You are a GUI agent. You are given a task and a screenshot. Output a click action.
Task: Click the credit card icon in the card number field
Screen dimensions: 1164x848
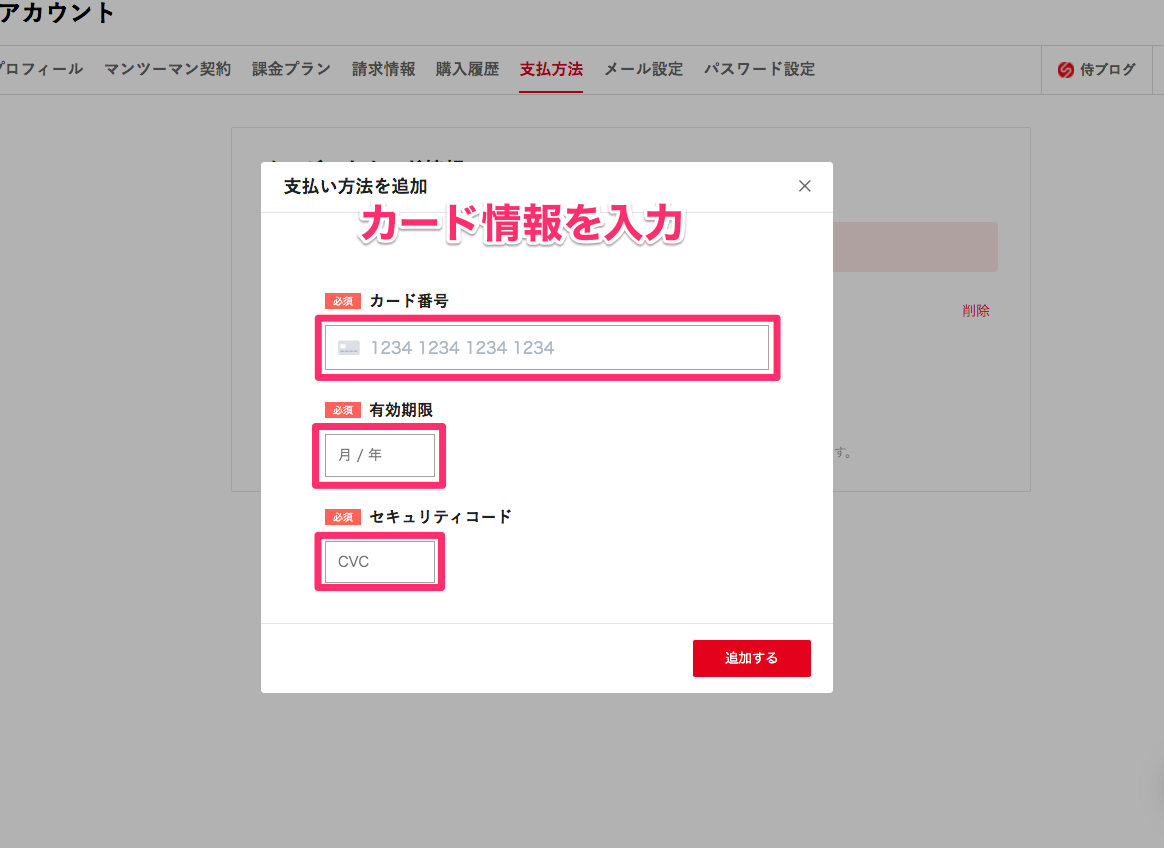349,348
